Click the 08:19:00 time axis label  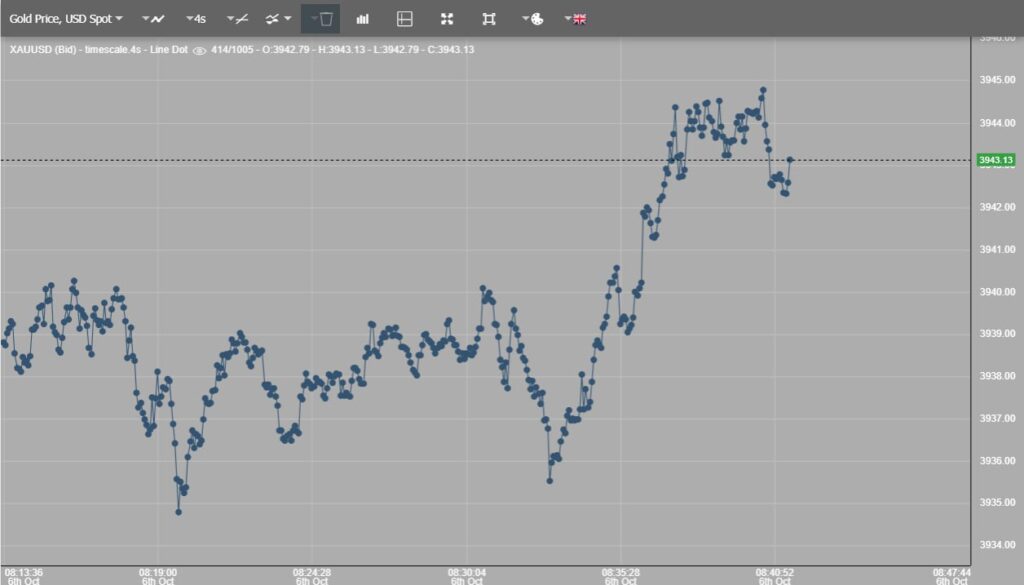click(x=157, y=575)
